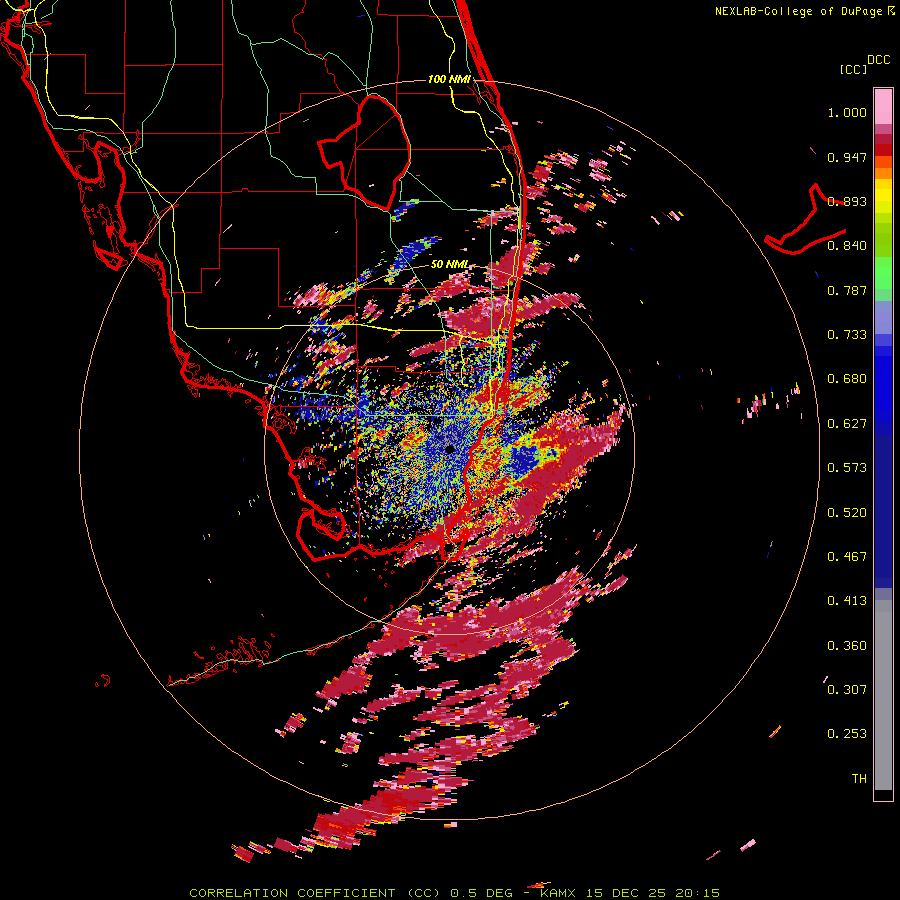Click the 100 NMI range ring label
The width and height of the screenshot is (900, 900).
449,79
